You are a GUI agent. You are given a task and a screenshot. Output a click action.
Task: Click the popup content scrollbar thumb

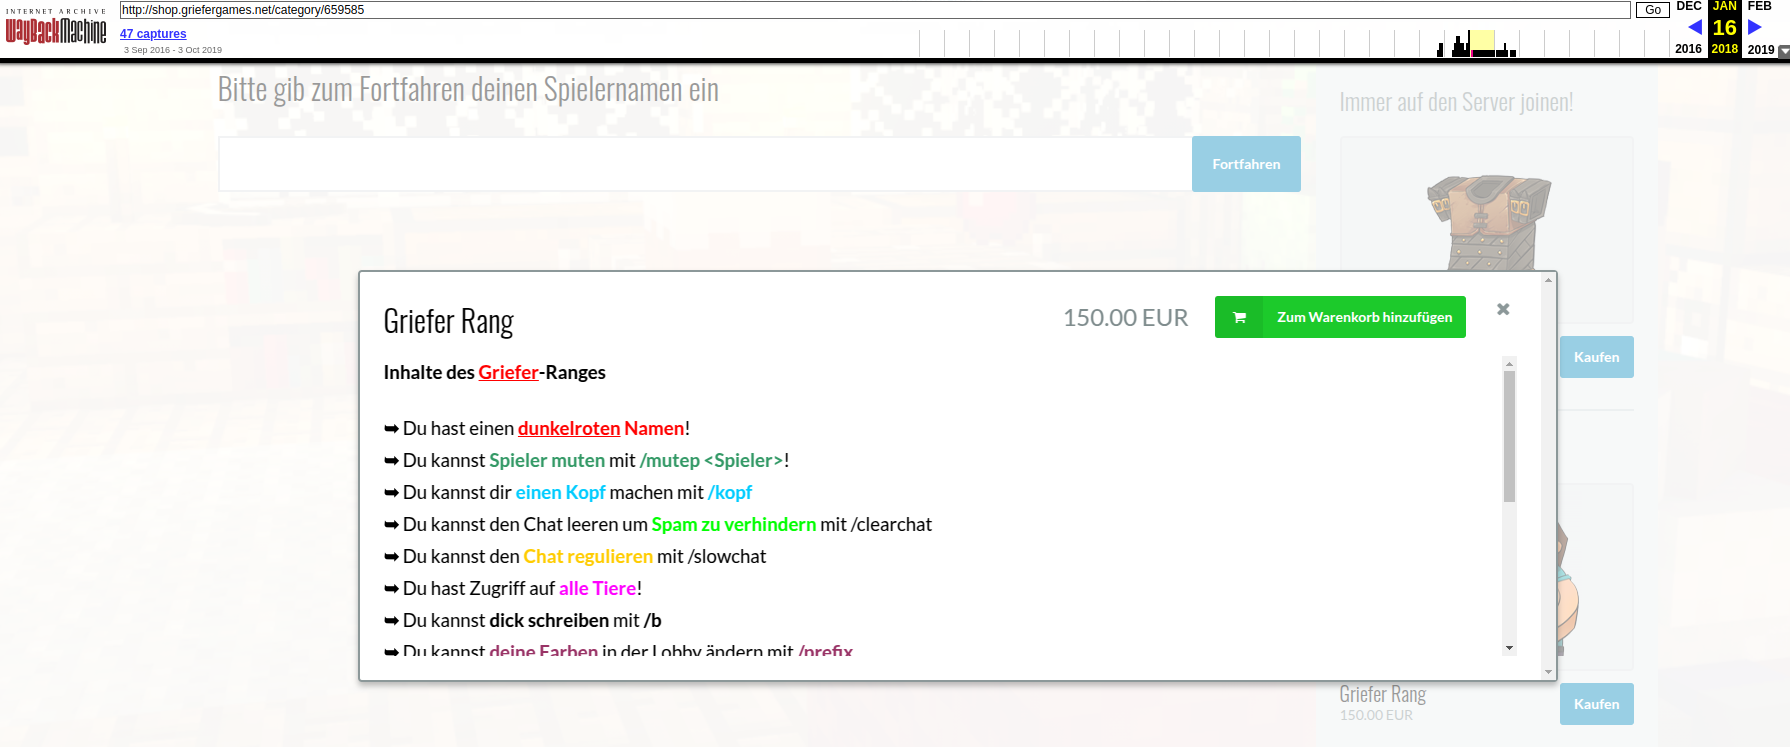coord(1509,436)
